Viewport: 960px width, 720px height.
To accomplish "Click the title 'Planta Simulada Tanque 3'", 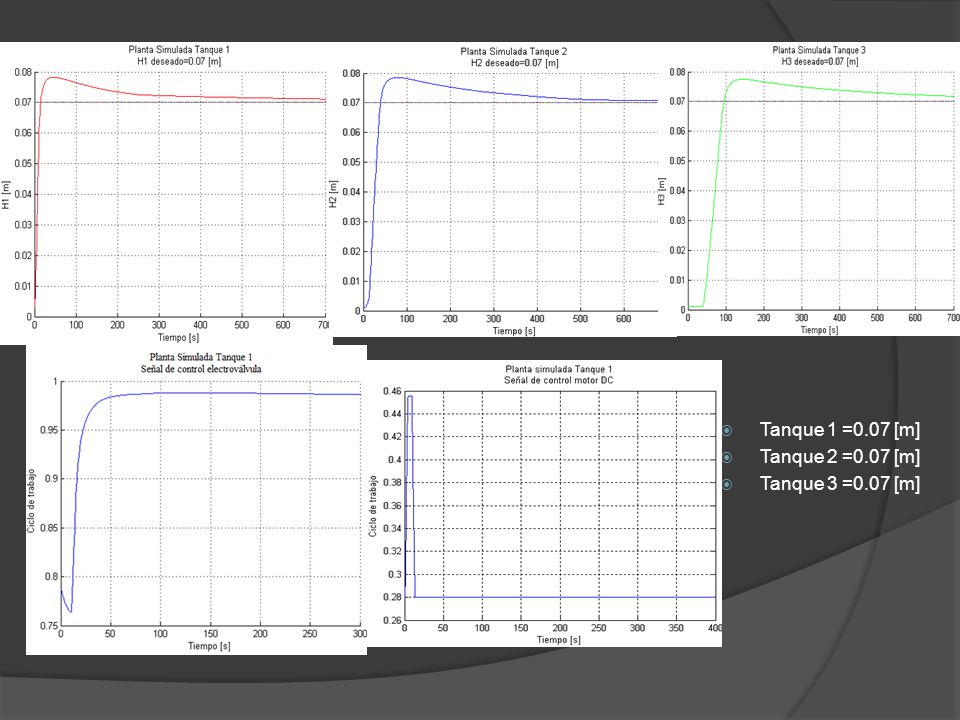I will point(819,50).
